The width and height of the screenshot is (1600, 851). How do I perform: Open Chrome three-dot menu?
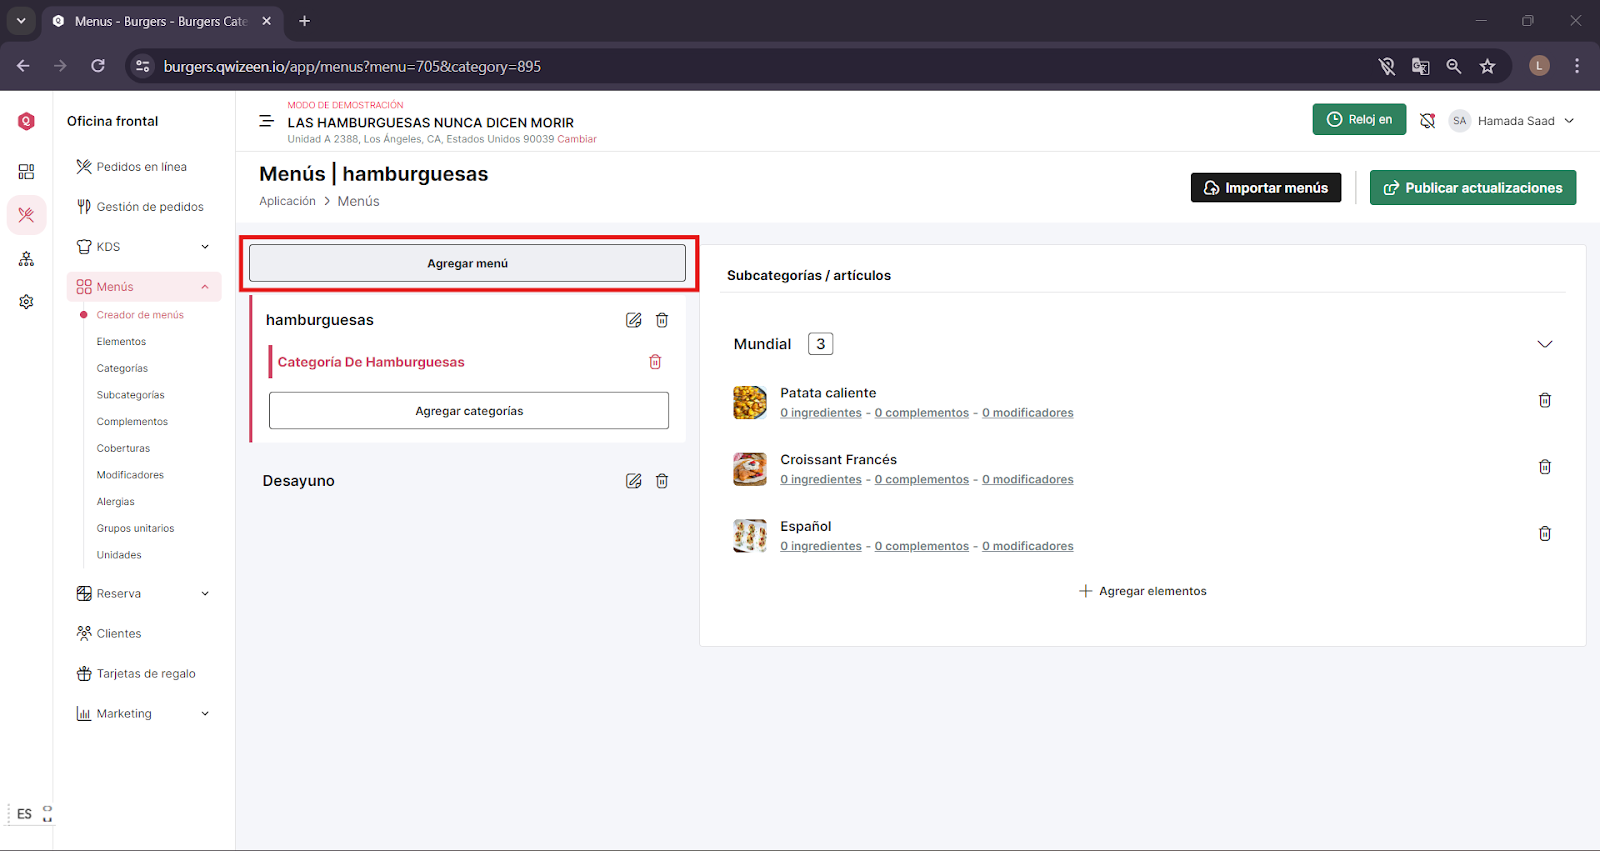click(x=1577, y=66)
